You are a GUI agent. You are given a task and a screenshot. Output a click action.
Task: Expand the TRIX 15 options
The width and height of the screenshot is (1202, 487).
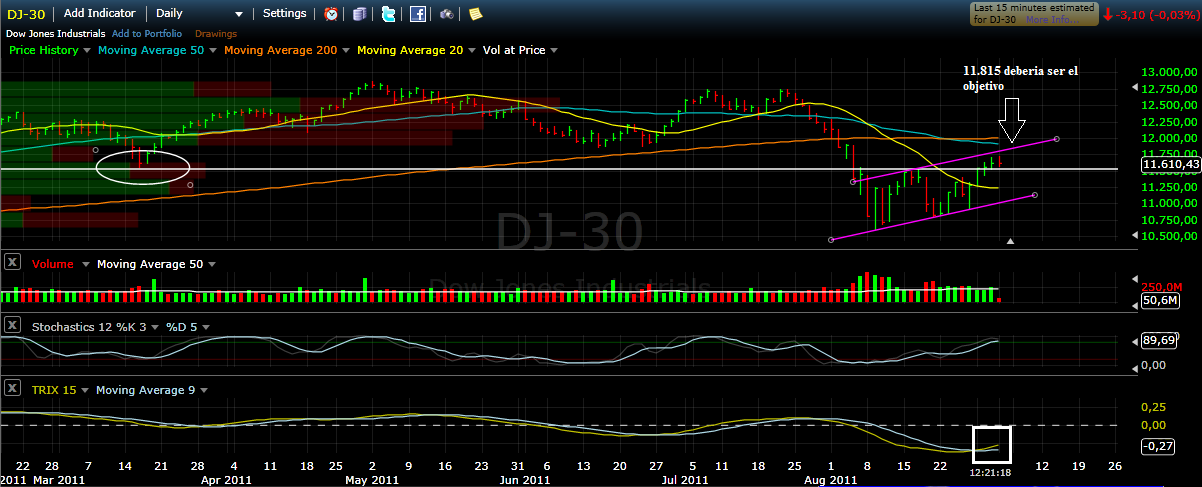click(61, 389)
